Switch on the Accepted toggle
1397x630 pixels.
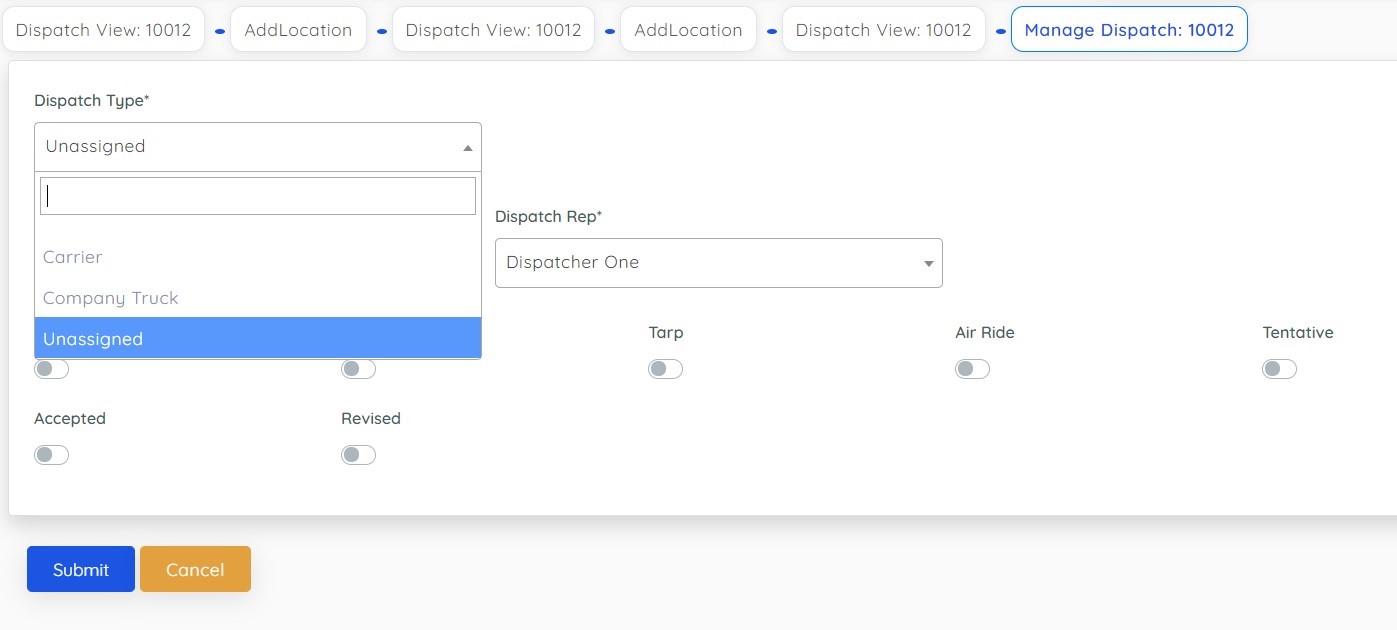click(x=52, y=455)
